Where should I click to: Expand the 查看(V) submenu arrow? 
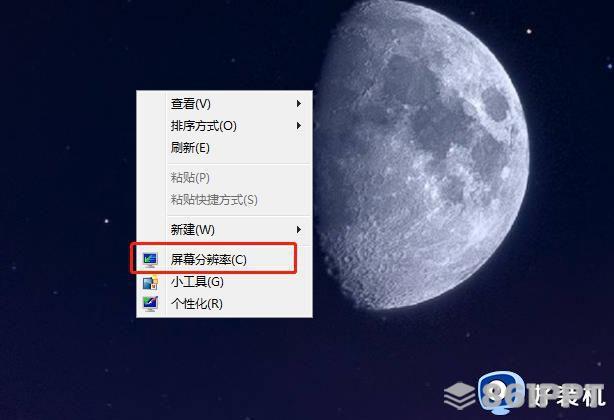[x=299, y=104]
